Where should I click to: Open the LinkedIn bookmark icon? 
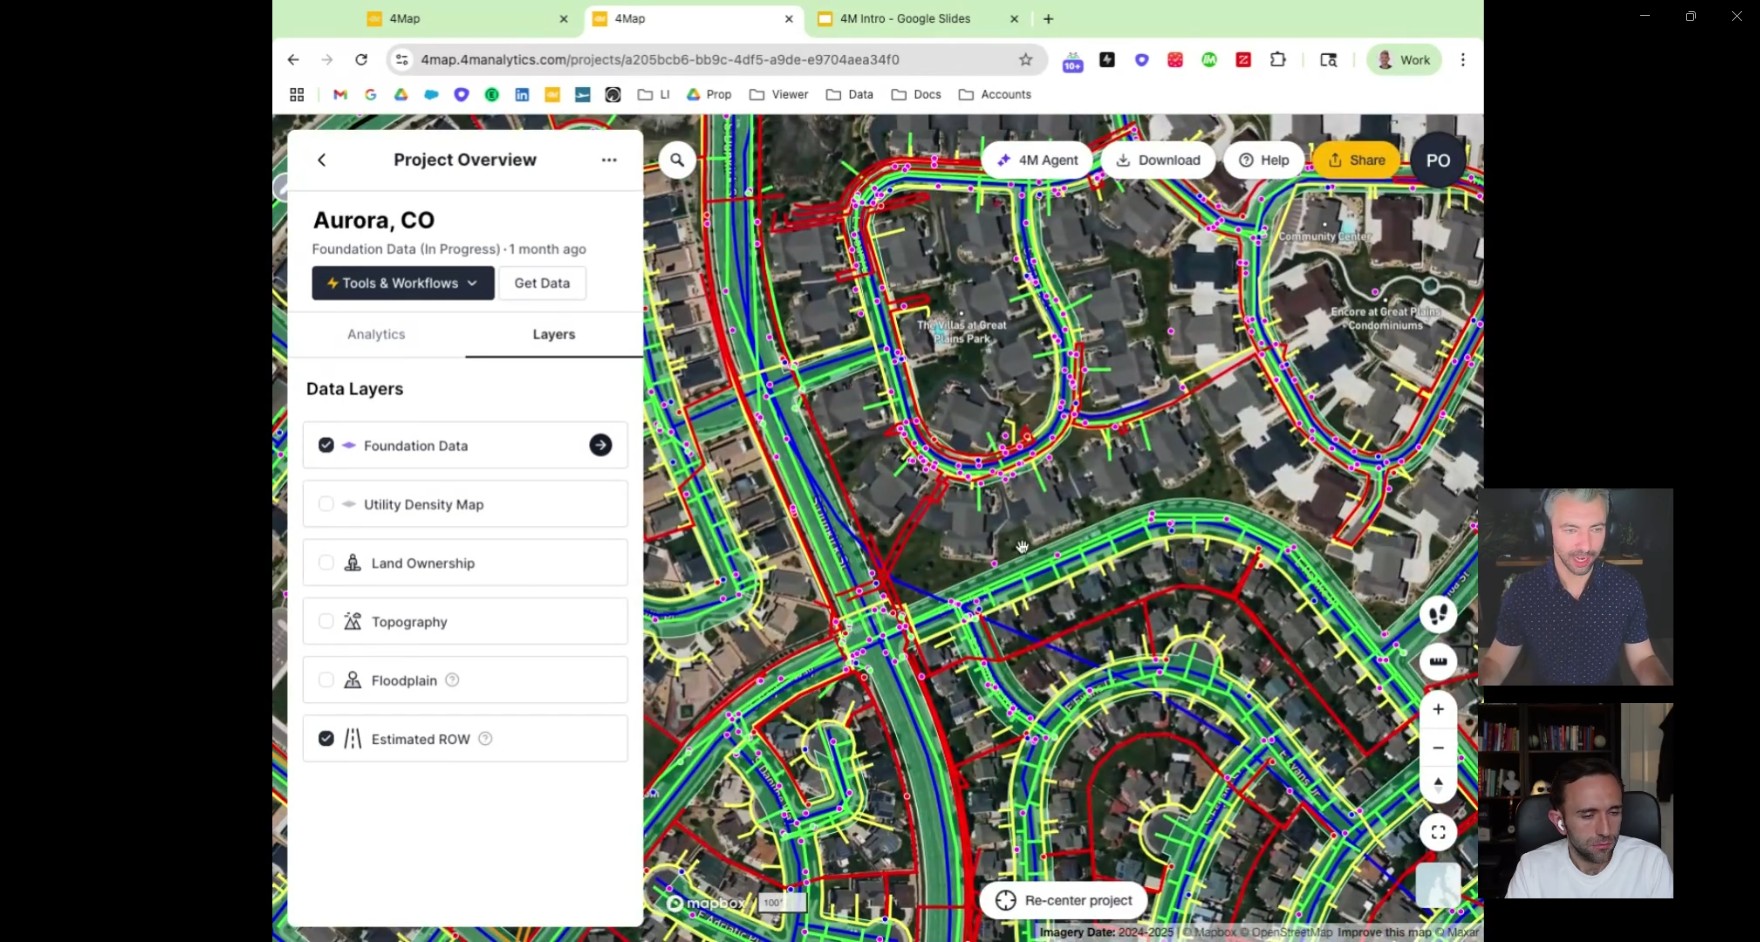(522, 95)
